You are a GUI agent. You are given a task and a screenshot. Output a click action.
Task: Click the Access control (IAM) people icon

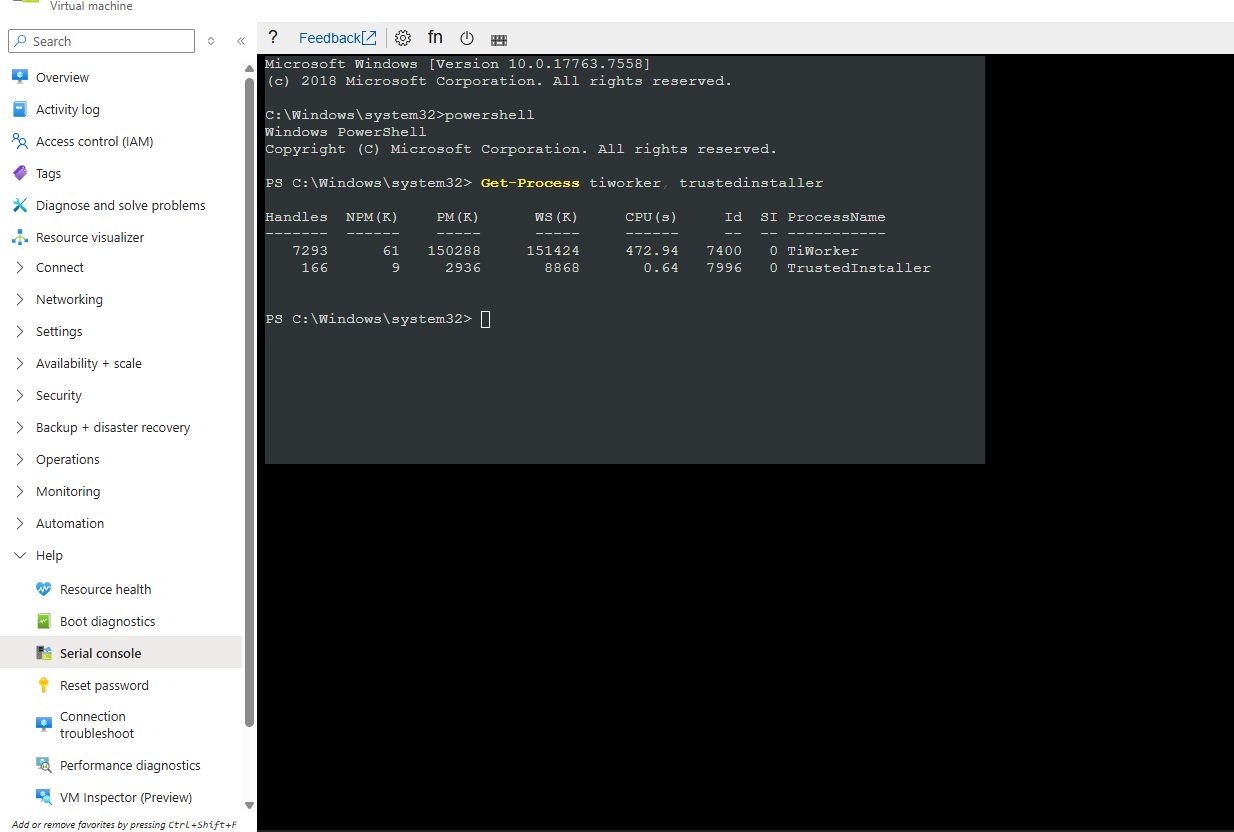pyautogui.click(x=20, y=141)
